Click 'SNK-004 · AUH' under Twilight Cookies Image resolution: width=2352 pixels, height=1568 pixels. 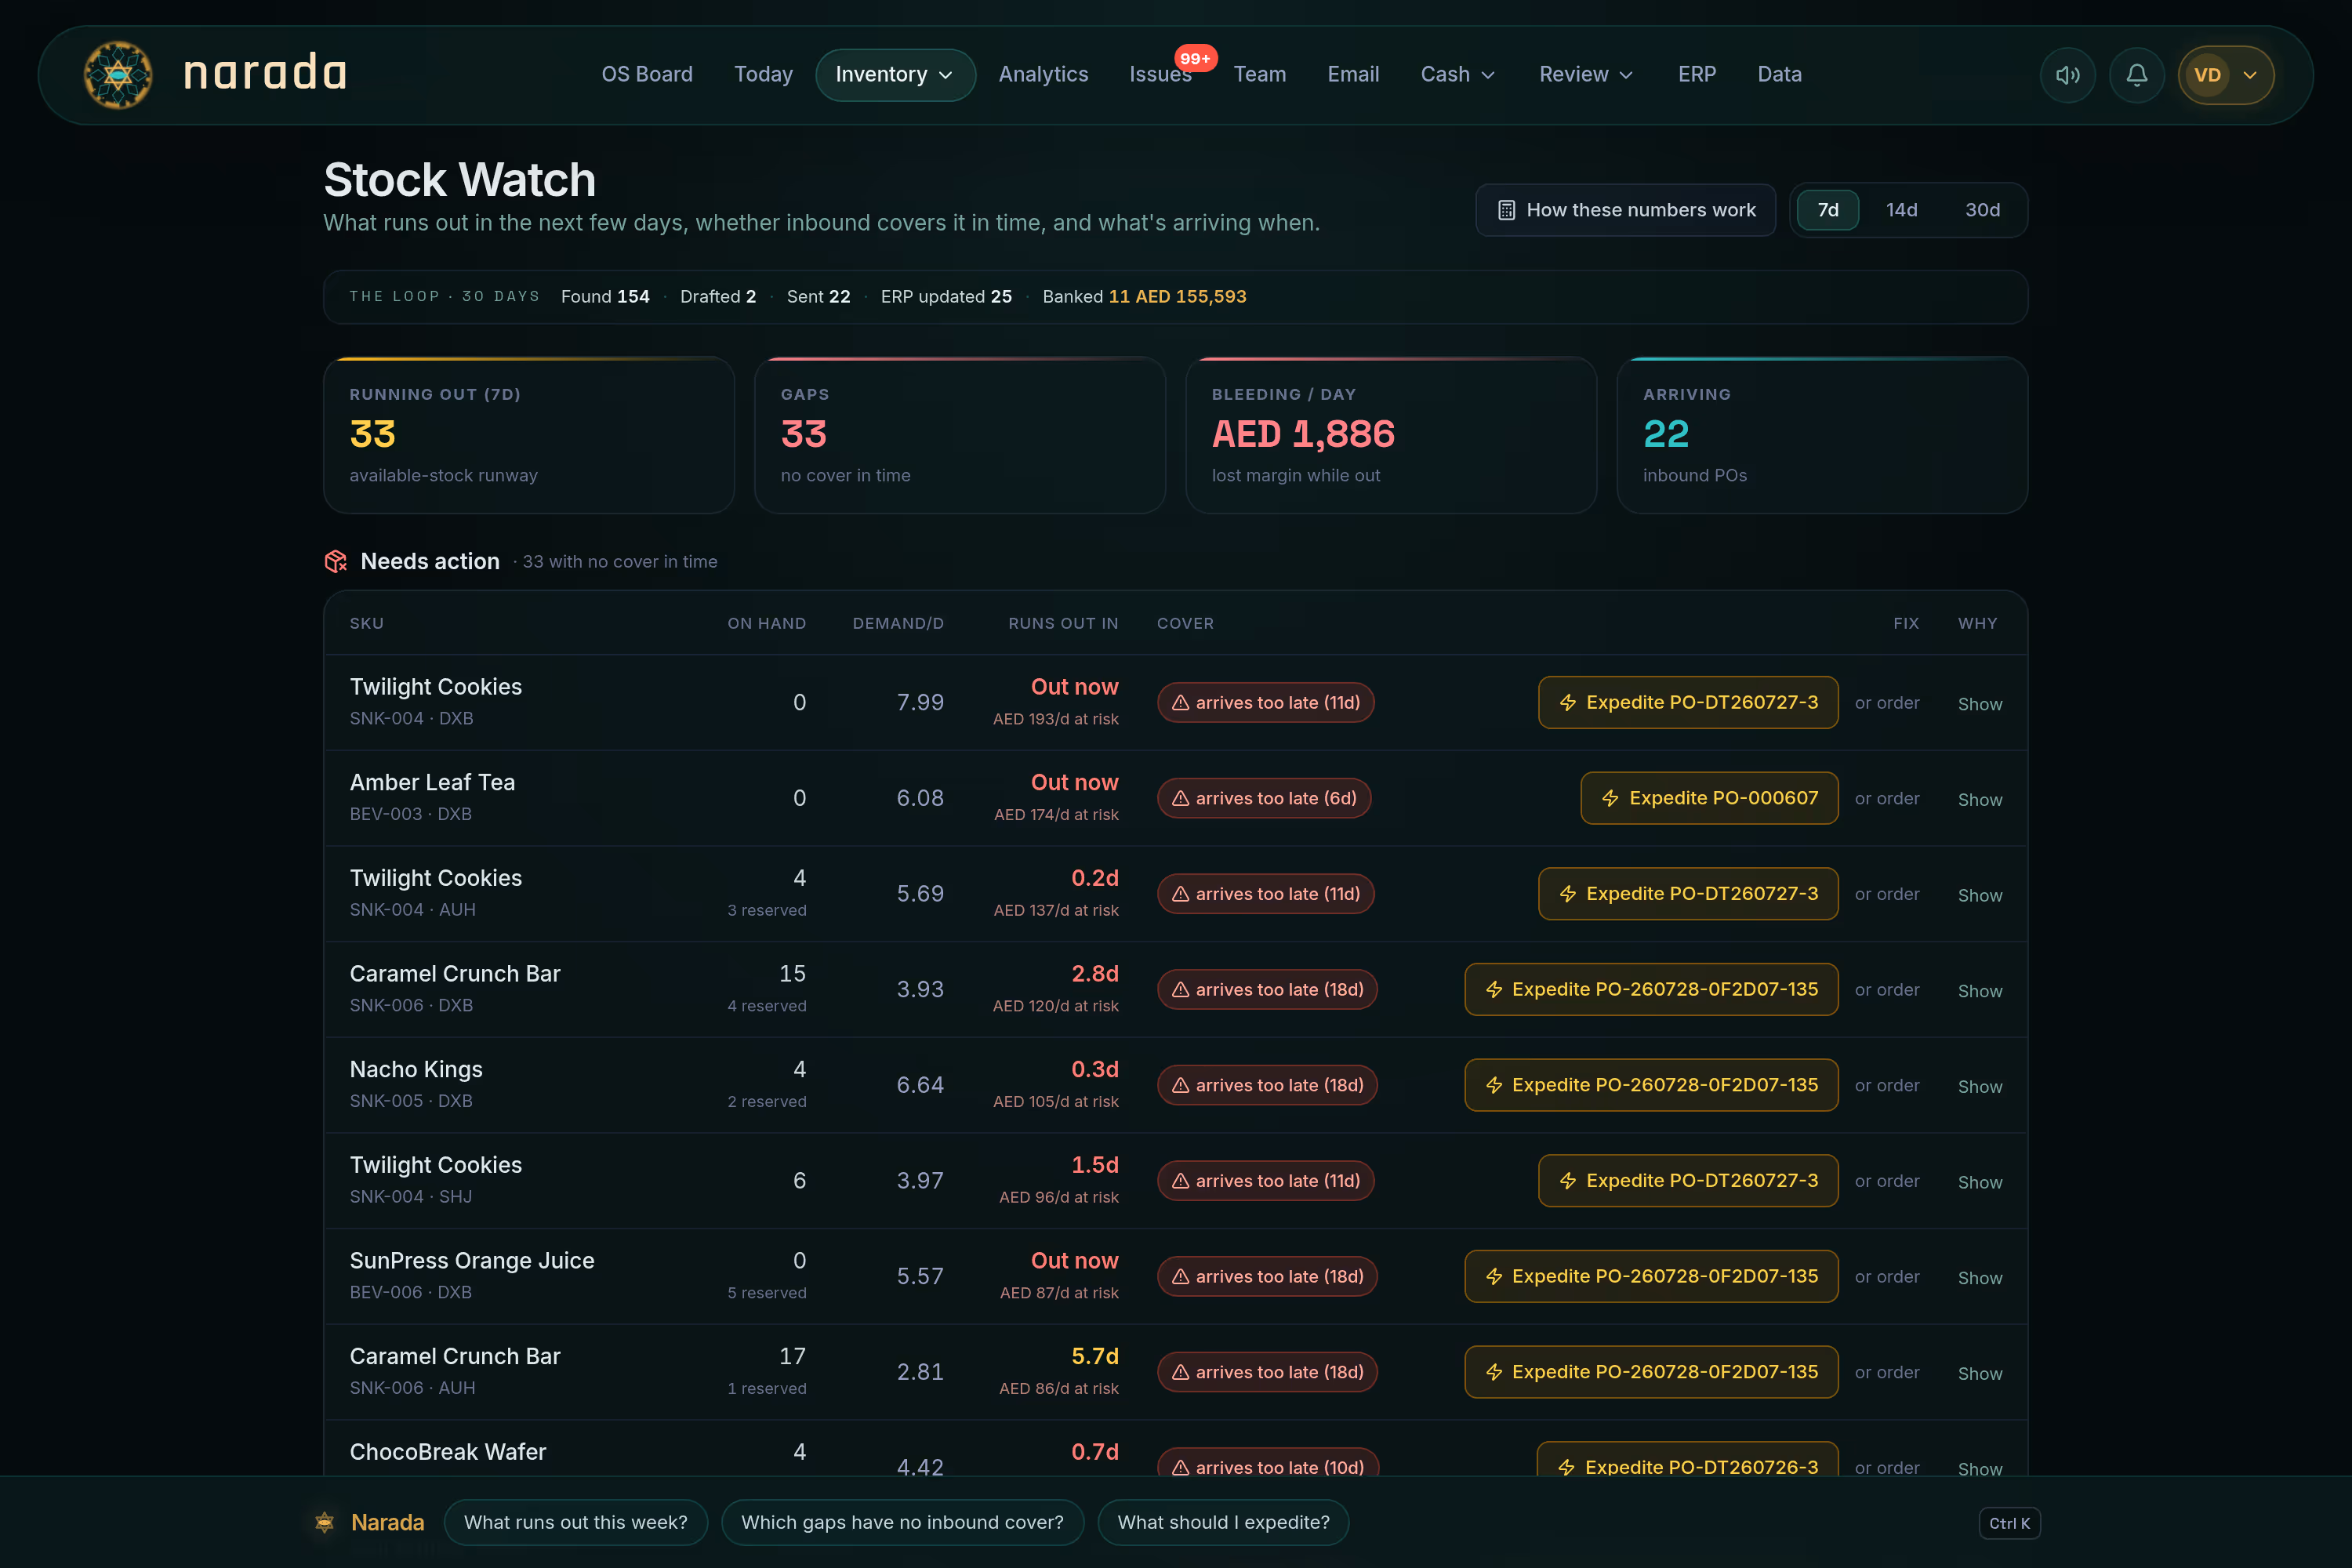coord(412,910)
